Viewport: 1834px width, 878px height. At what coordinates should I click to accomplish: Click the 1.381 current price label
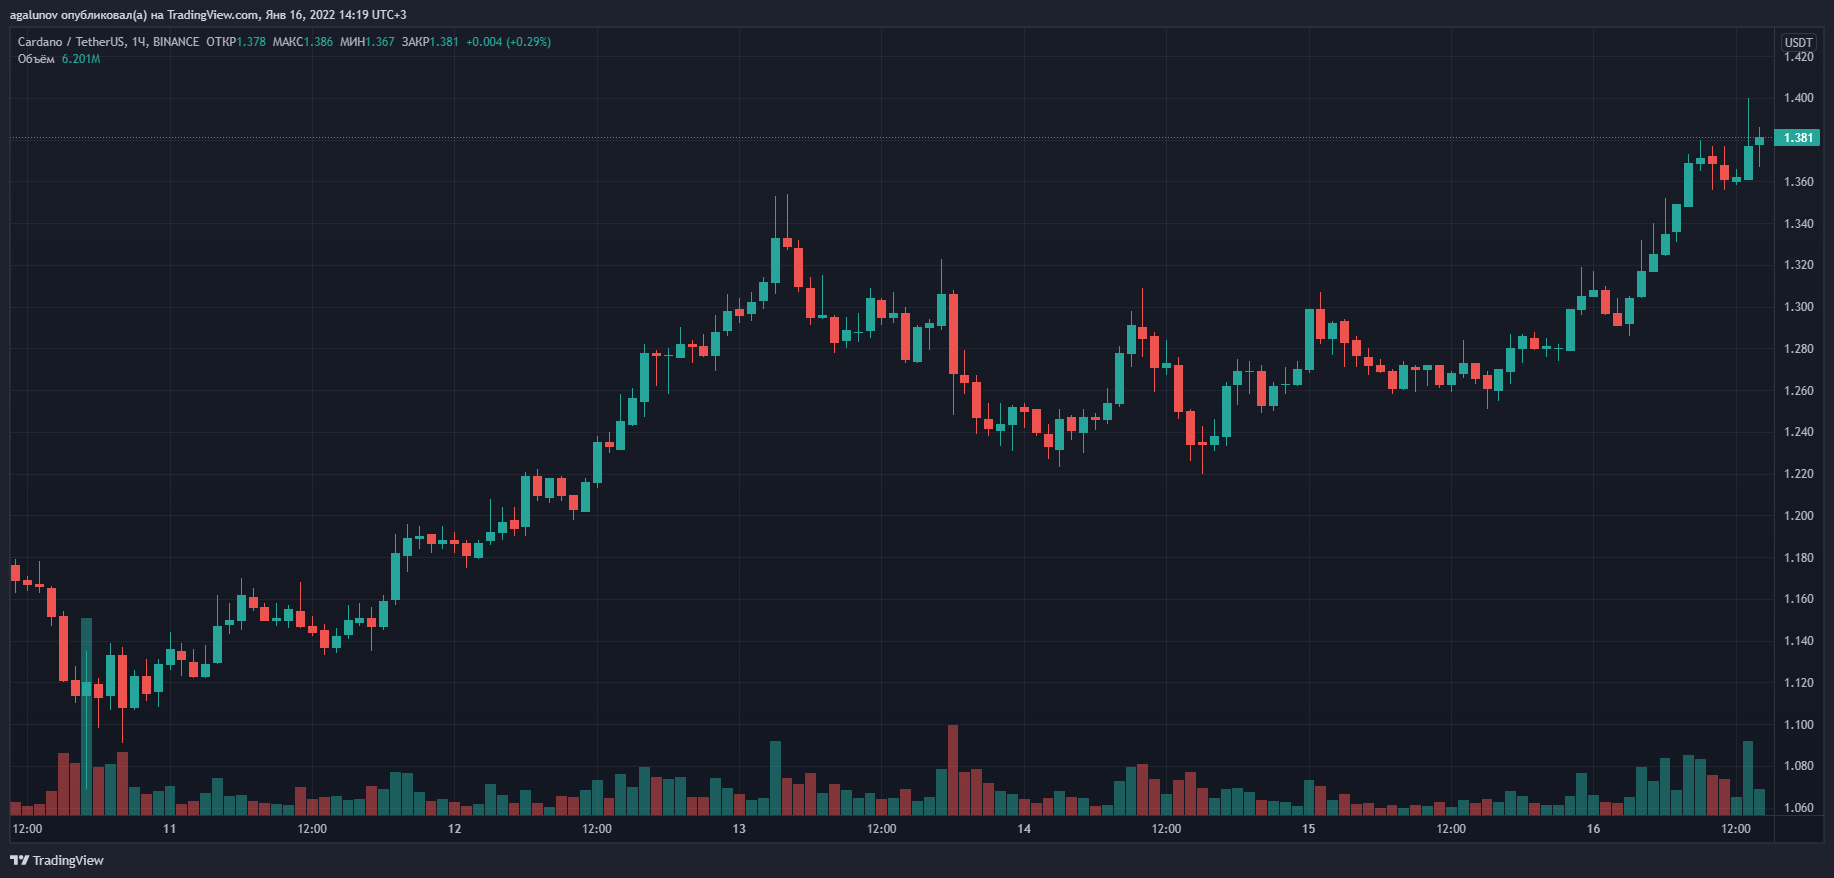click(x=1797, y=138)
